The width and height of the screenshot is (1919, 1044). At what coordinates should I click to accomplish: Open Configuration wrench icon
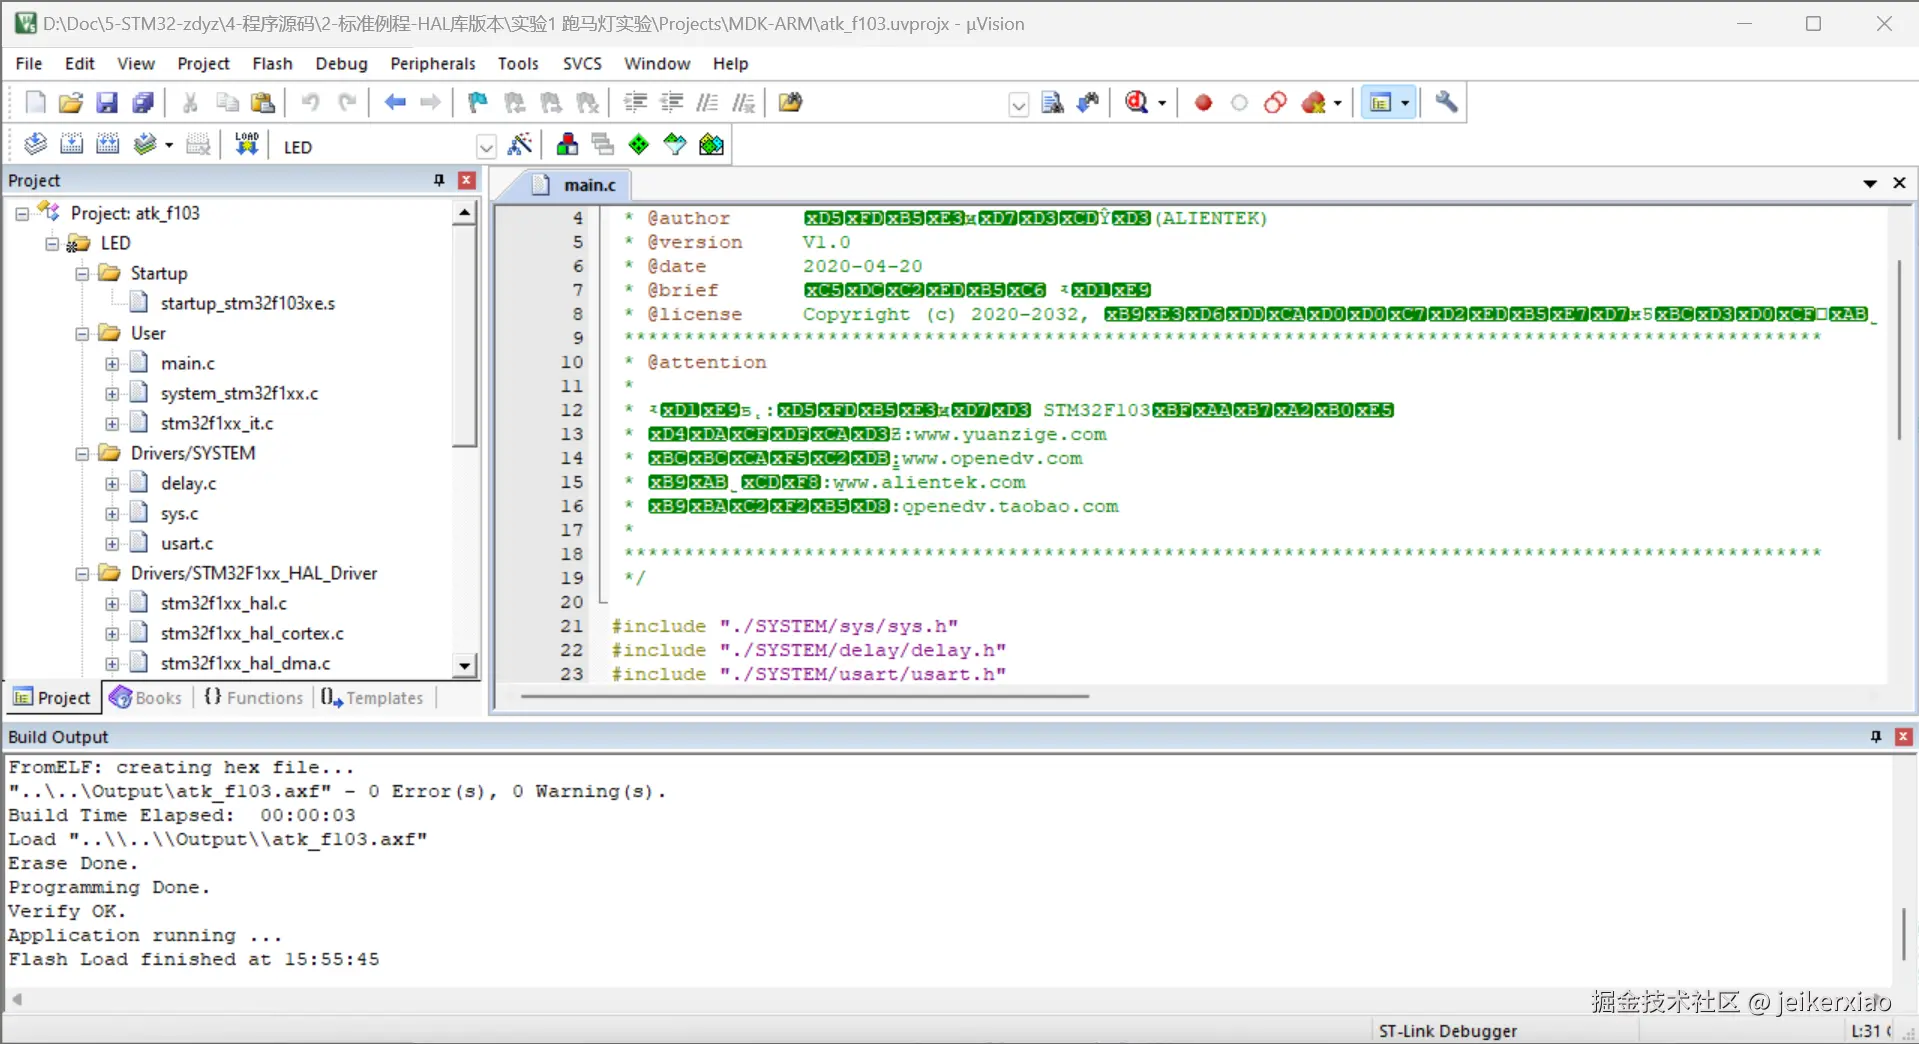pos(1446,102)
